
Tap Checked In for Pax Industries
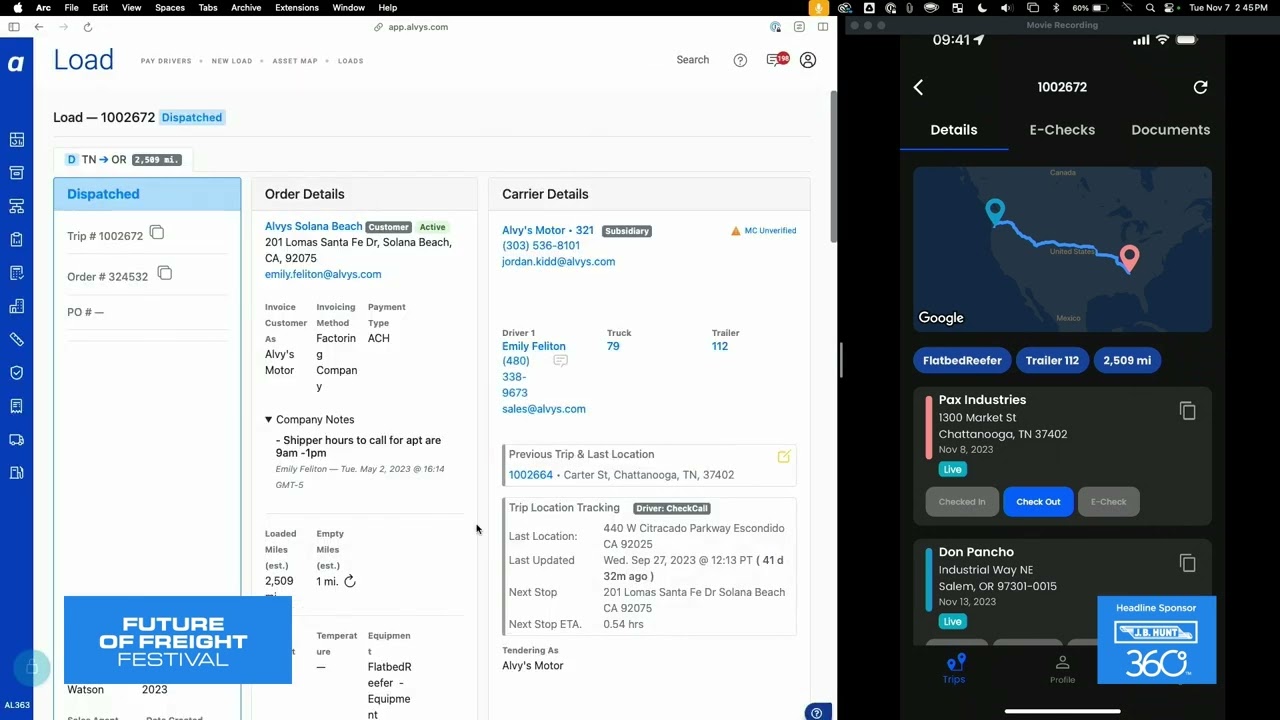tap(962, 502)
